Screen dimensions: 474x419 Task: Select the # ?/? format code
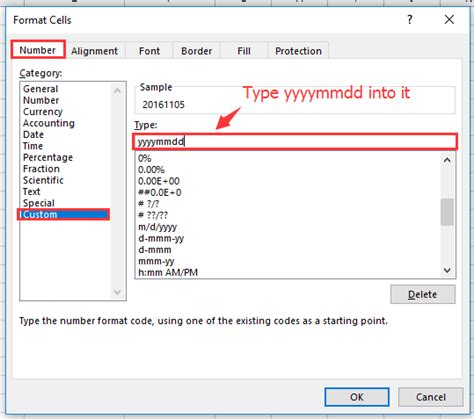pos(149,204)
